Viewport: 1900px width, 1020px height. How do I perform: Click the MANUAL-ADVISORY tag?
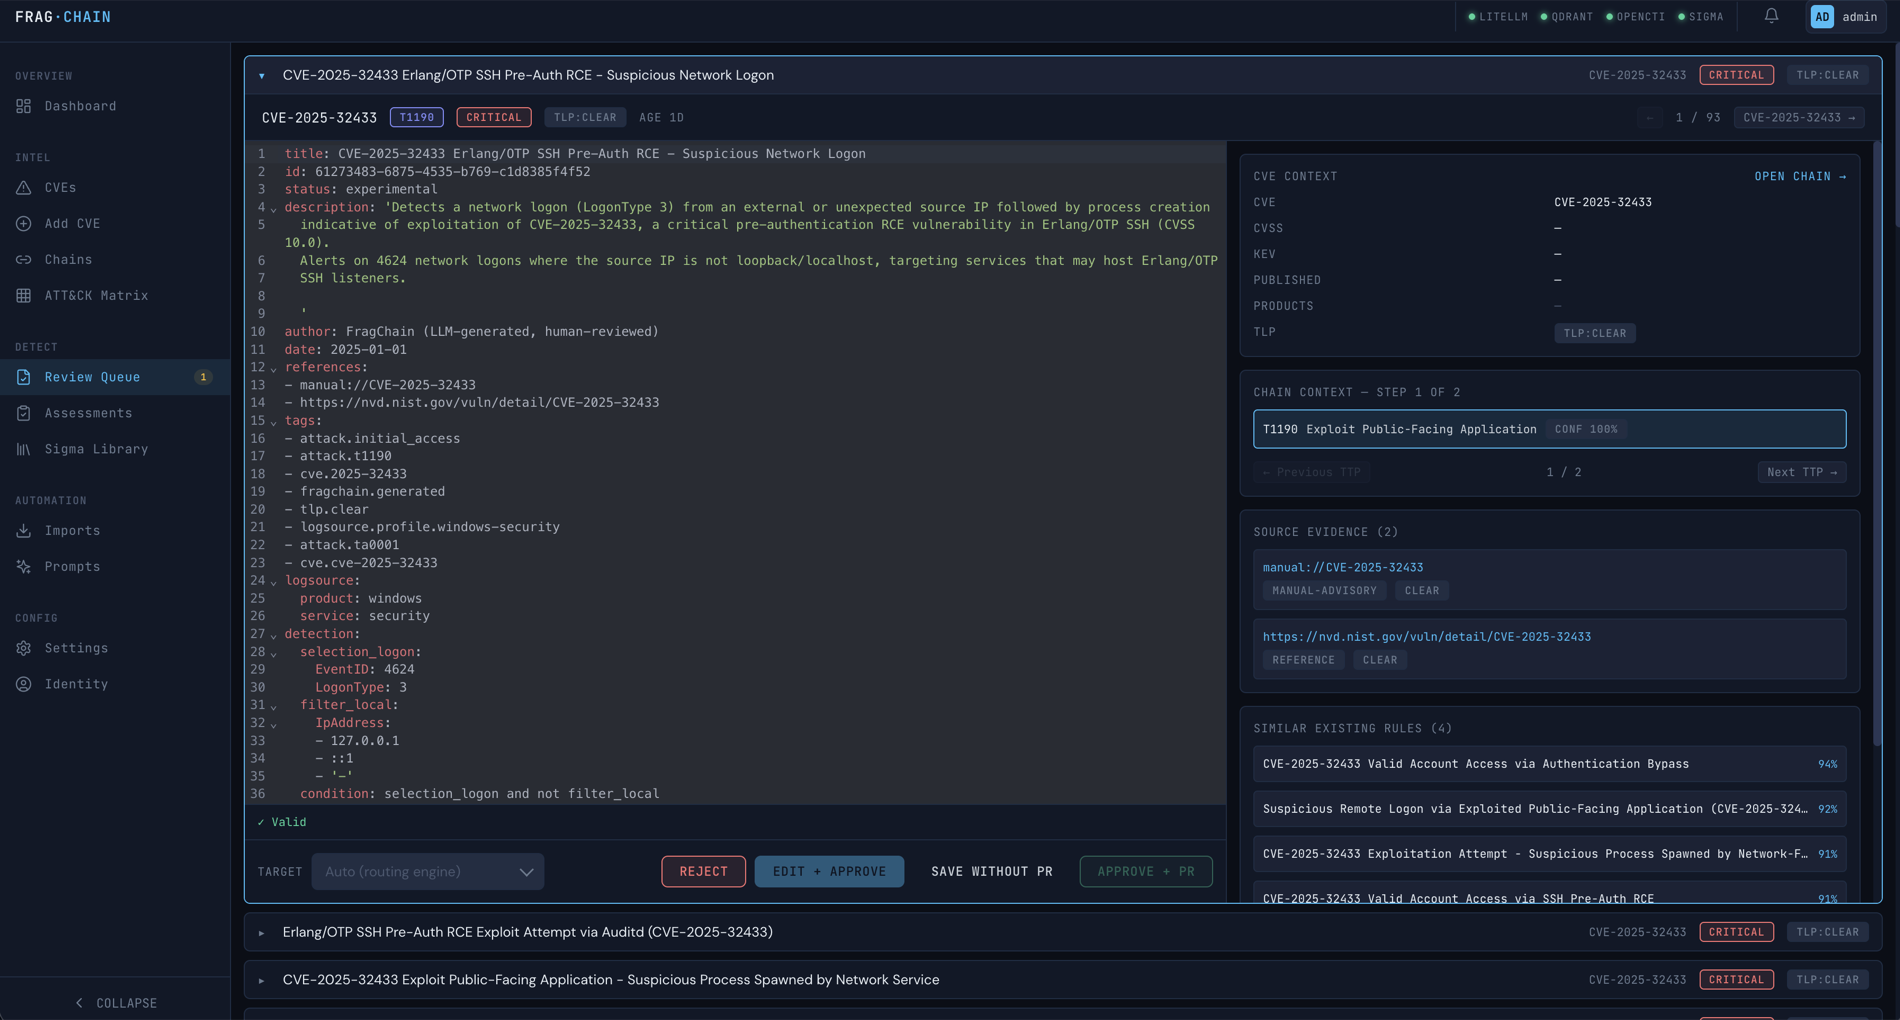[x=1324, y=591]
